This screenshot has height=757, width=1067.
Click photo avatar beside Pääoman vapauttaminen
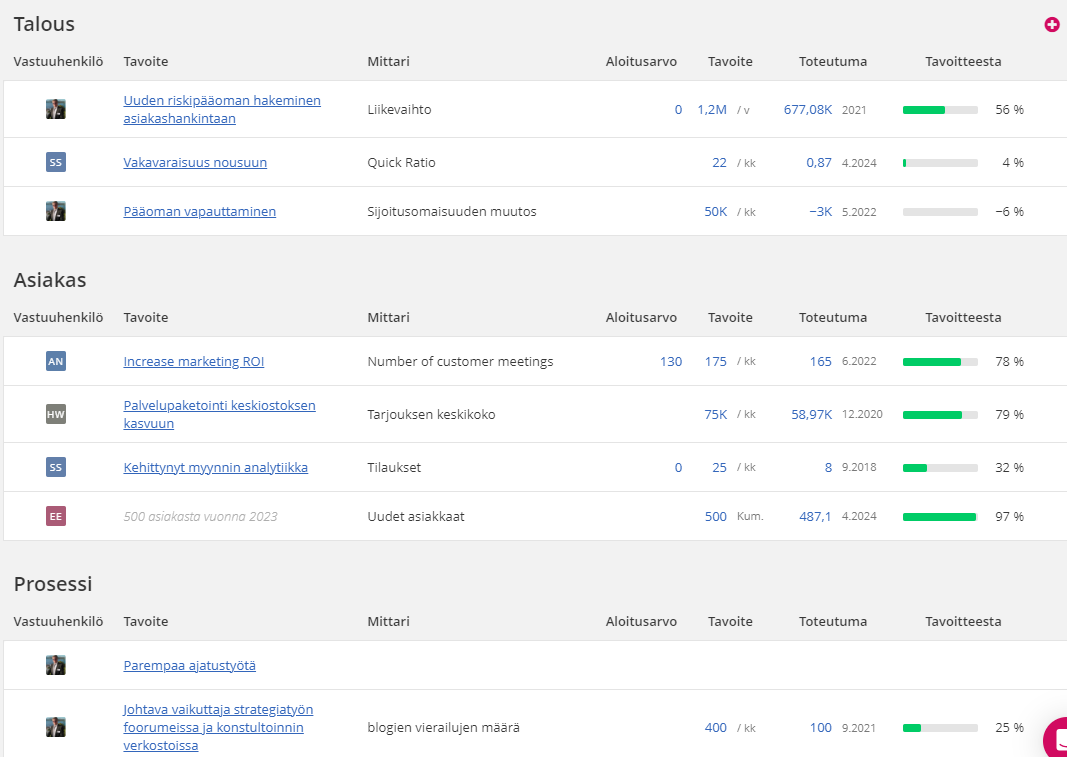click(56, 211)
